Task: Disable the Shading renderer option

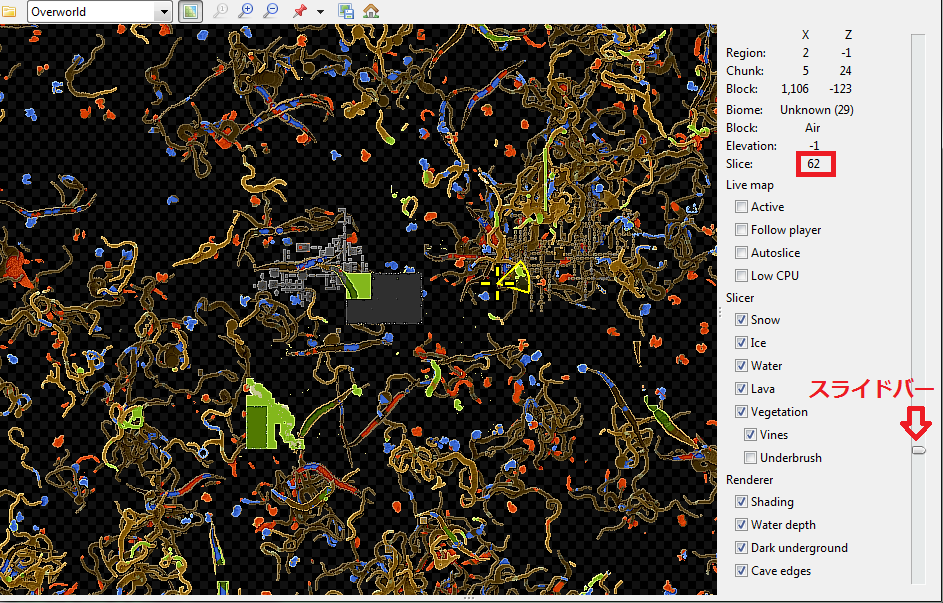Action: [742, 501]
